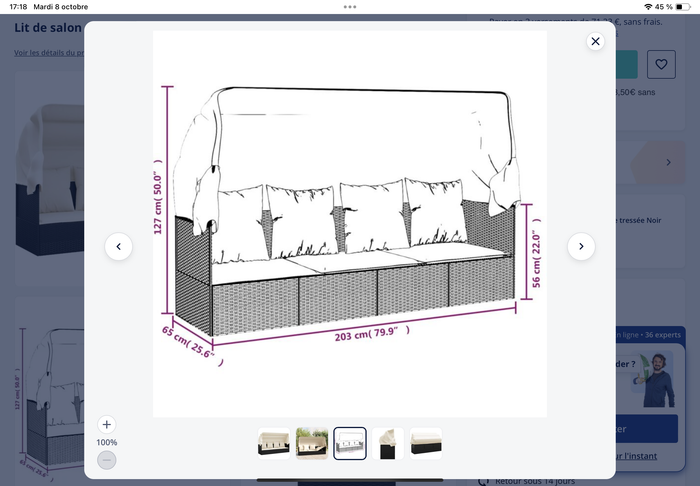Select fifth thumbnail with canopy folded

(x=426, y=443)
